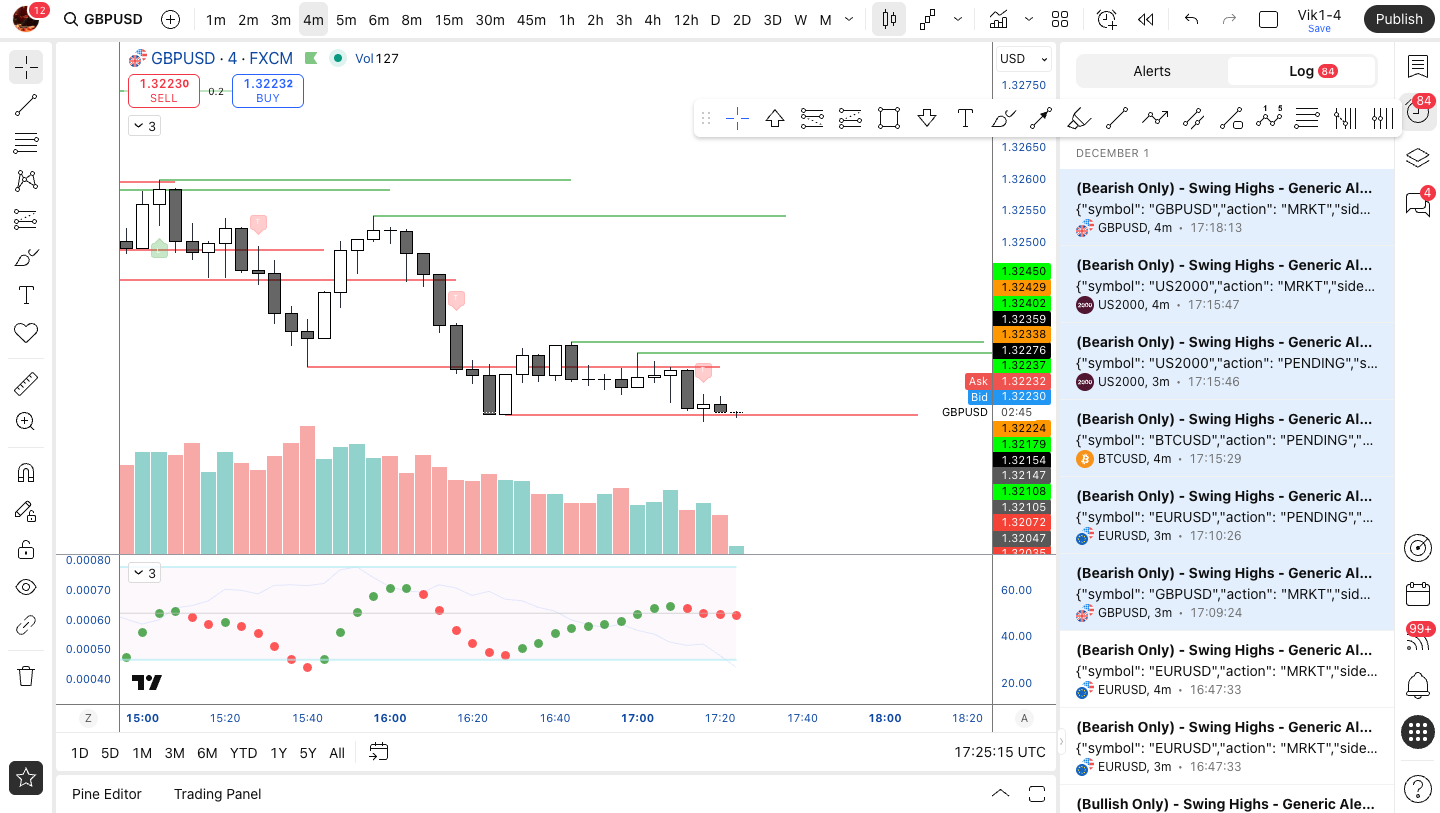Click the compare or add symbol plus icon
This screenshot has height=813, width=1440.
(170, 19)
